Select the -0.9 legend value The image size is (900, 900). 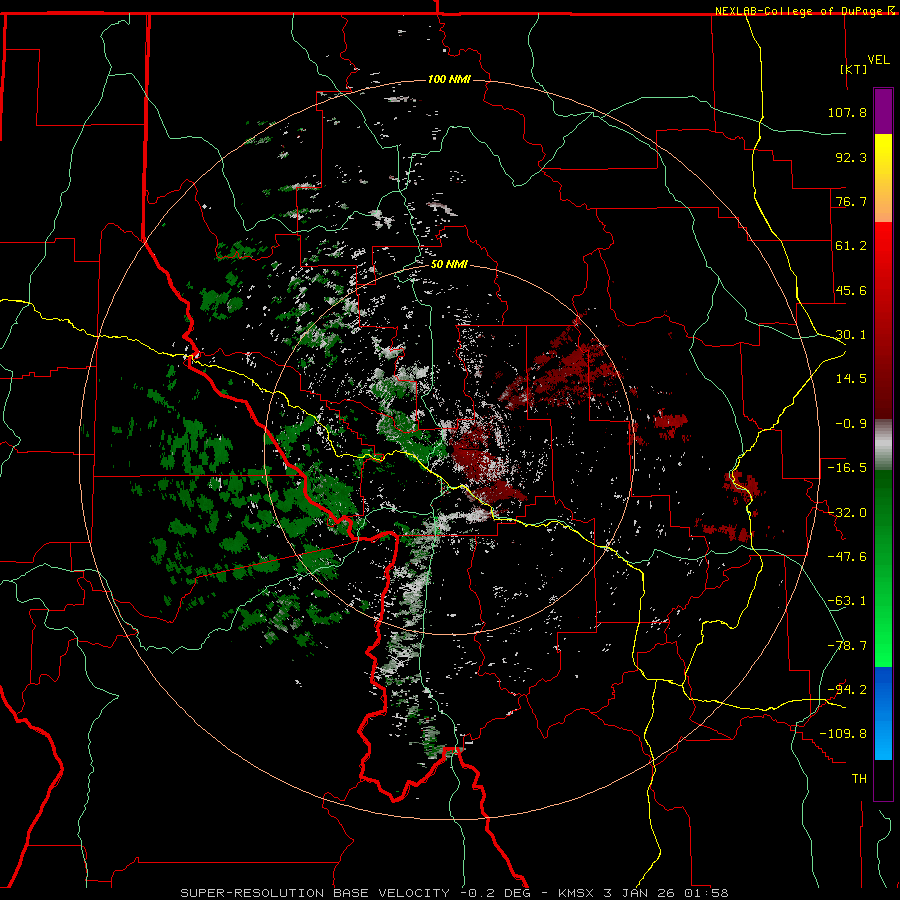point(851,424)
